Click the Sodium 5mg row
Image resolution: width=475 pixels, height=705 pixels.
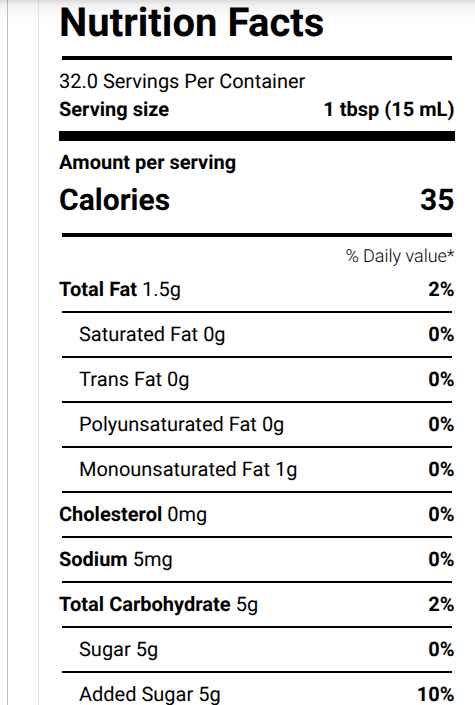257,559
